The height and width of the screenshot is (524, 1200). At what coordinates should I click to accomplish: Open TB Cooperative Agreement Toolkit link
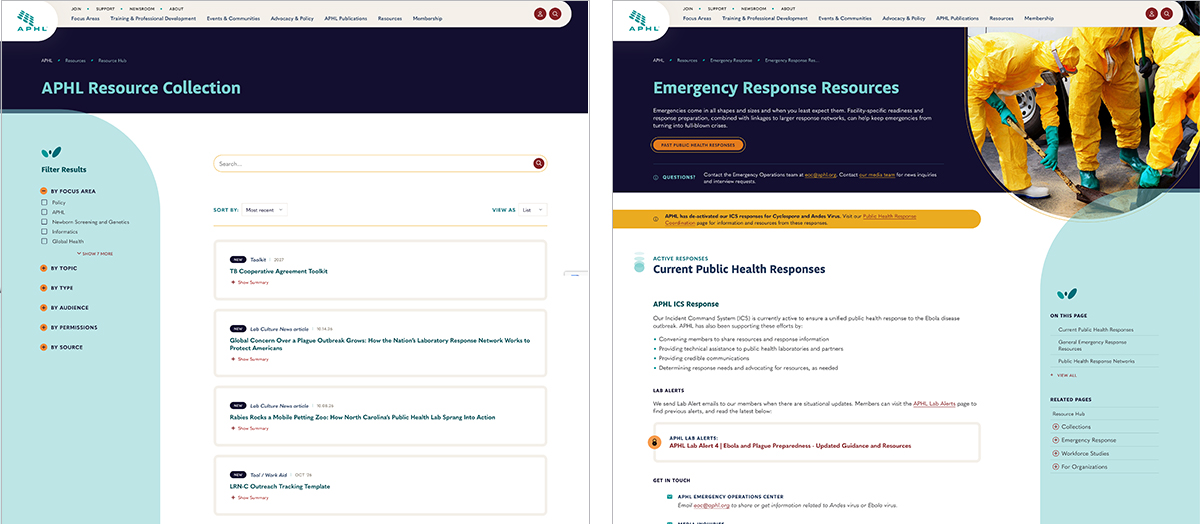pos(279,271)
